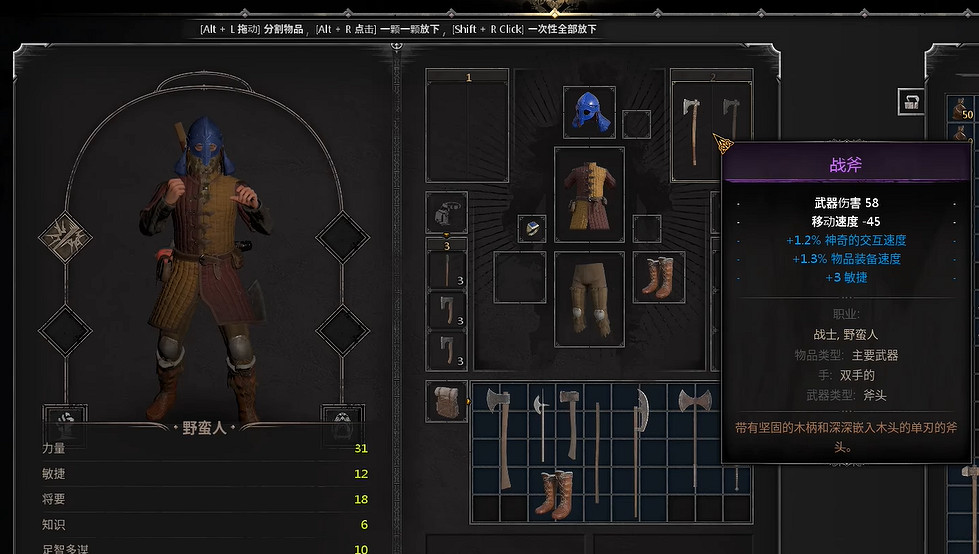Click the ring in the accessory slot

532,229
